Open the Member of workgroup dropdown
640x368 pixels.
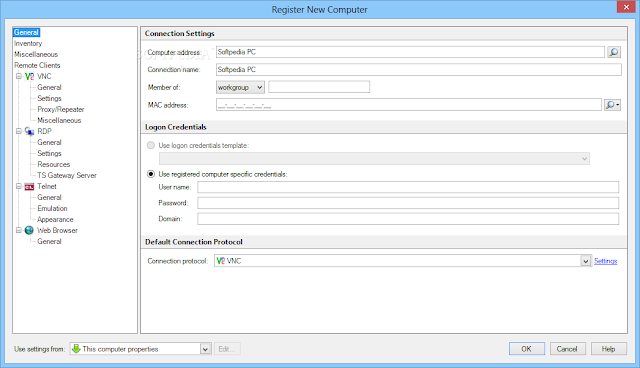tap(240, 87)
